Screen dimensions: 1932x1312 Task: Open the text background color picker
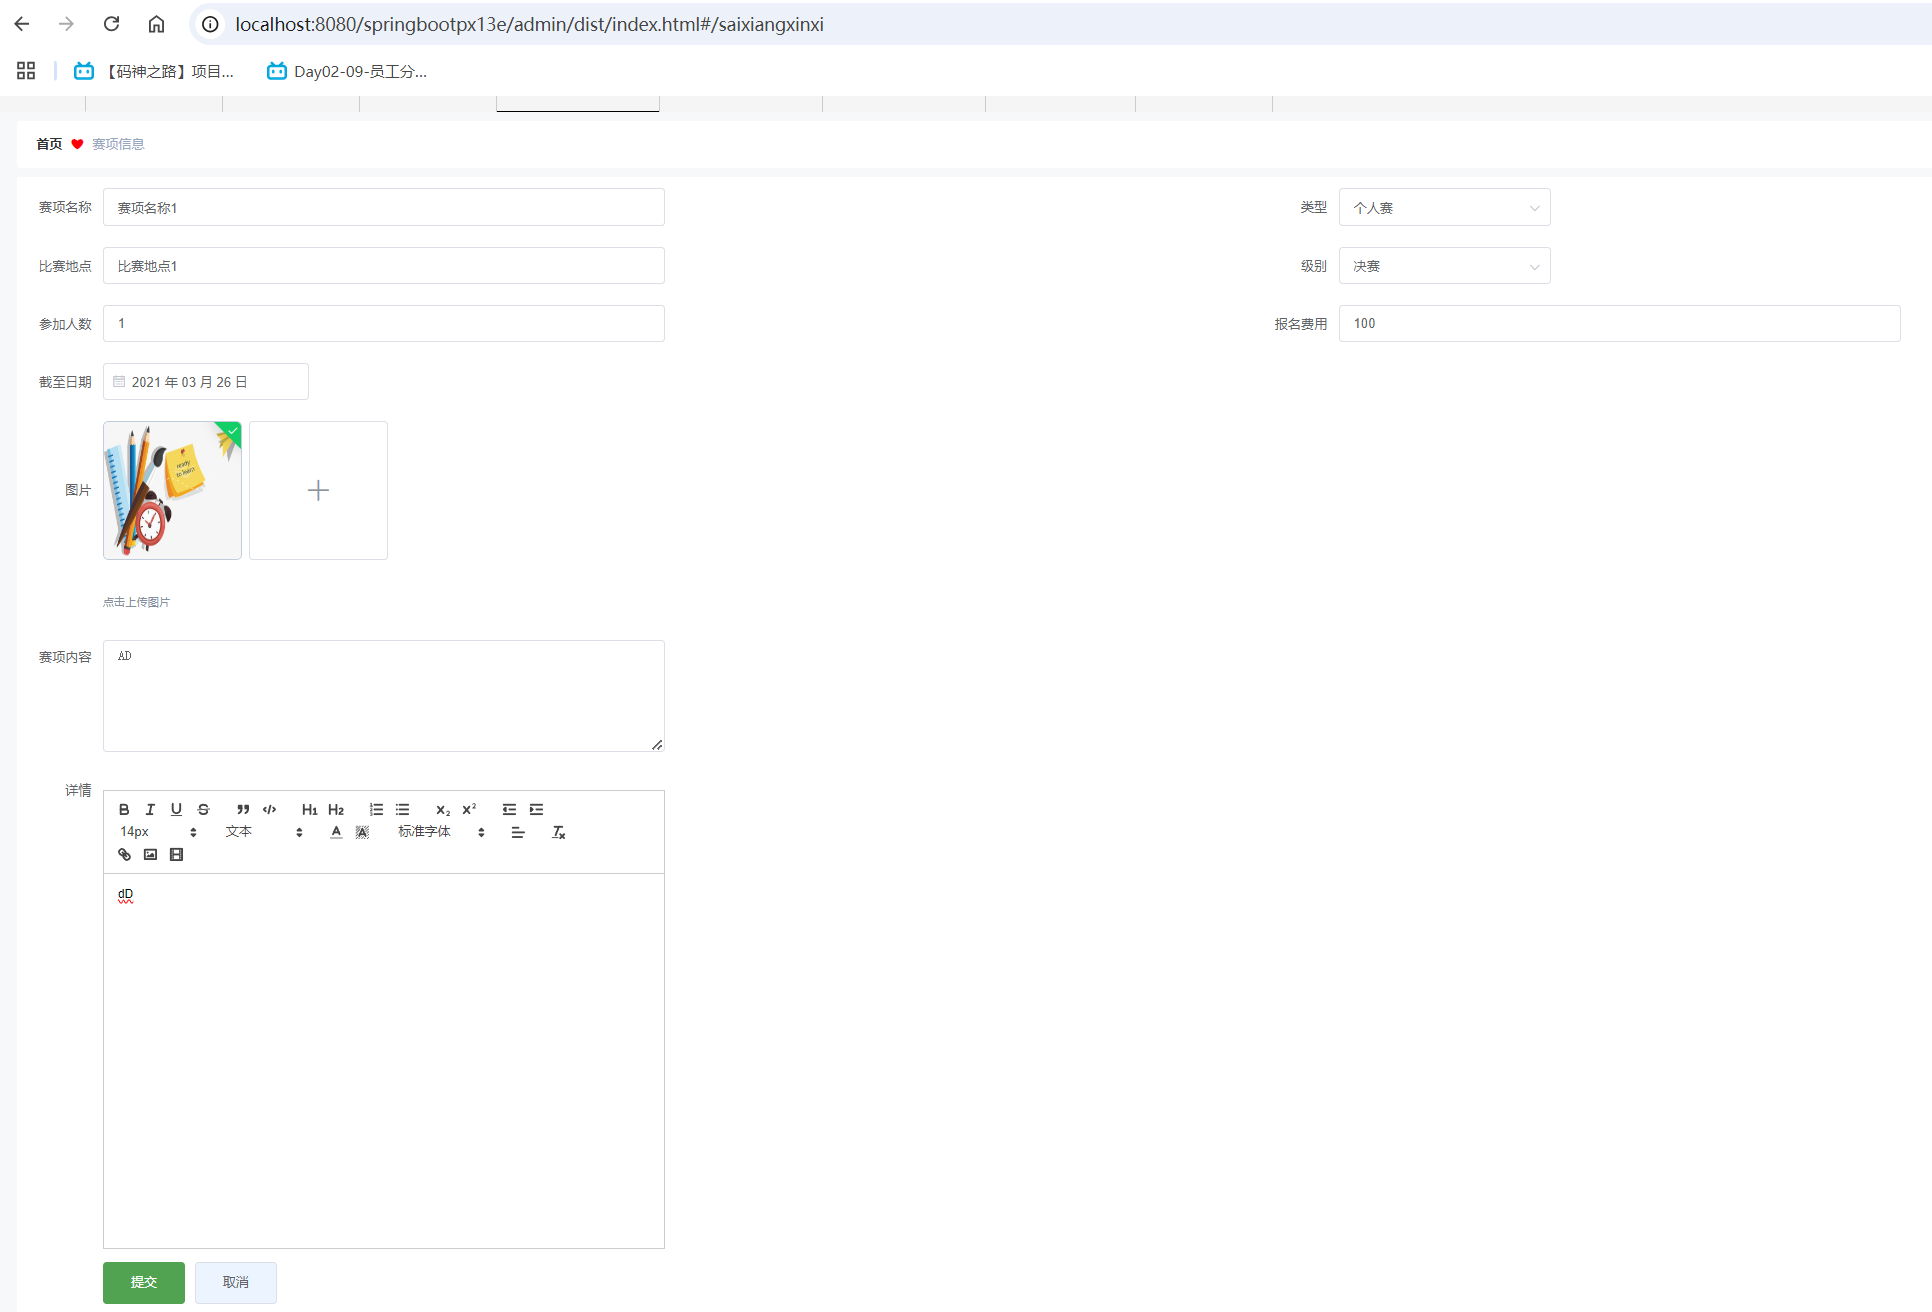[x=362, y=832]
